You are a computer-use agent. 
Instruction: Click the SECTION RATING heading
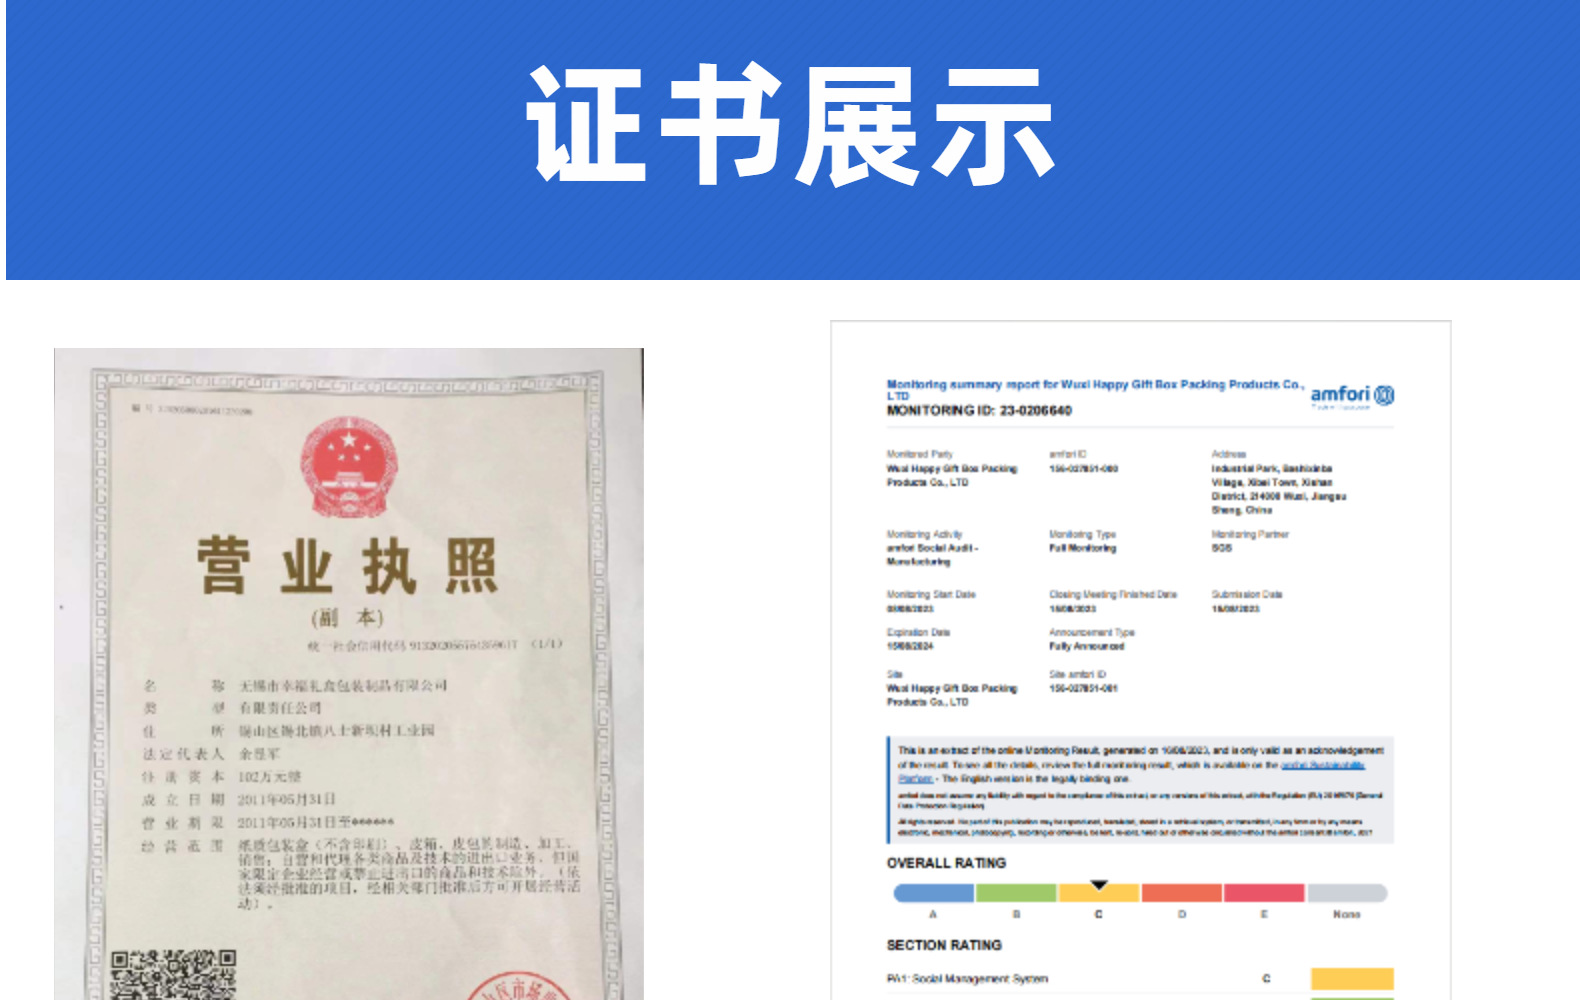[x=944, y=944]
